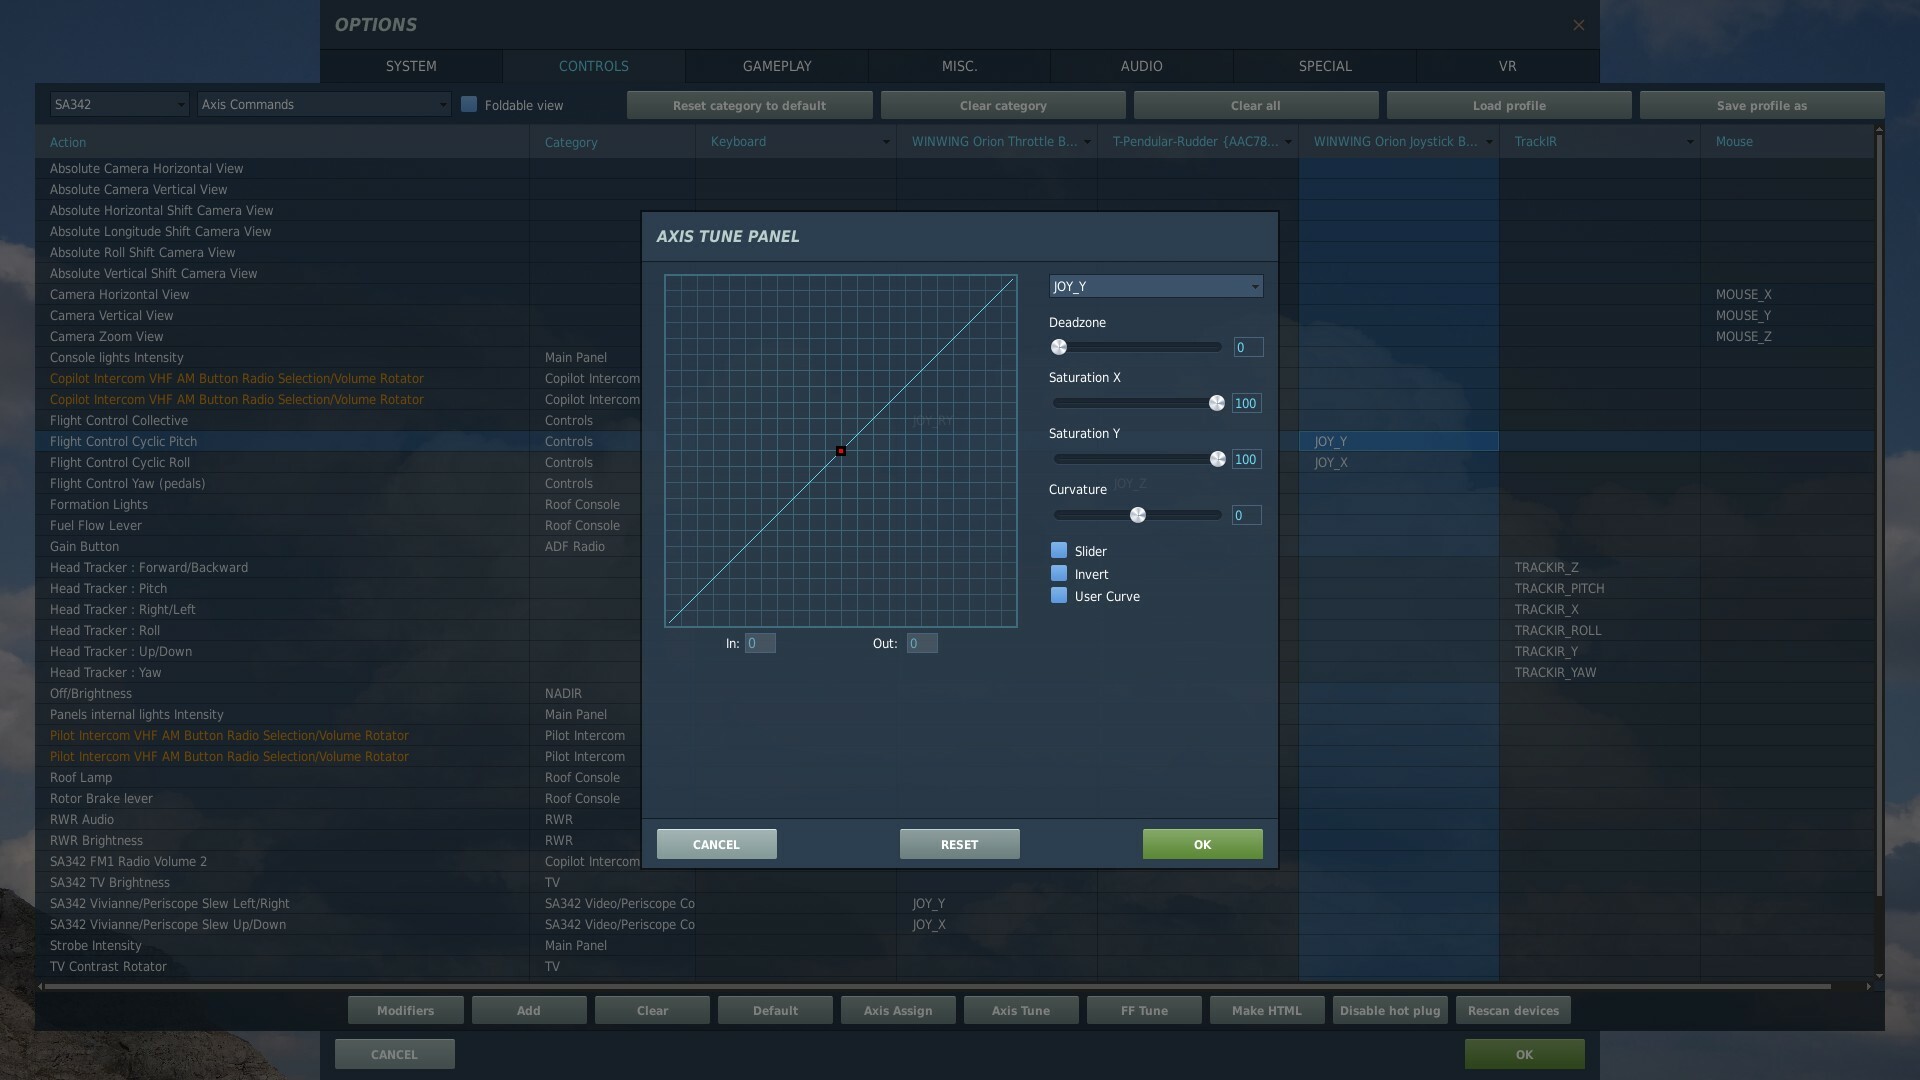Switch to the MISC. tab
This screenshot has height=1080, width=1920.
[959, 66]
